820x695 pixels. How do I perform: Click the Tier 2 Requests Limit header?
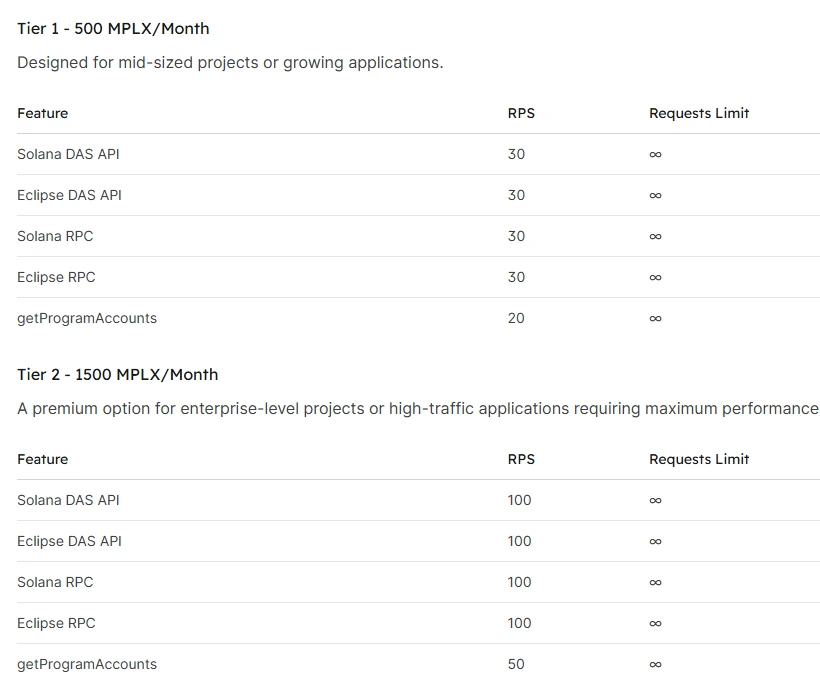(x=698, y=459)
